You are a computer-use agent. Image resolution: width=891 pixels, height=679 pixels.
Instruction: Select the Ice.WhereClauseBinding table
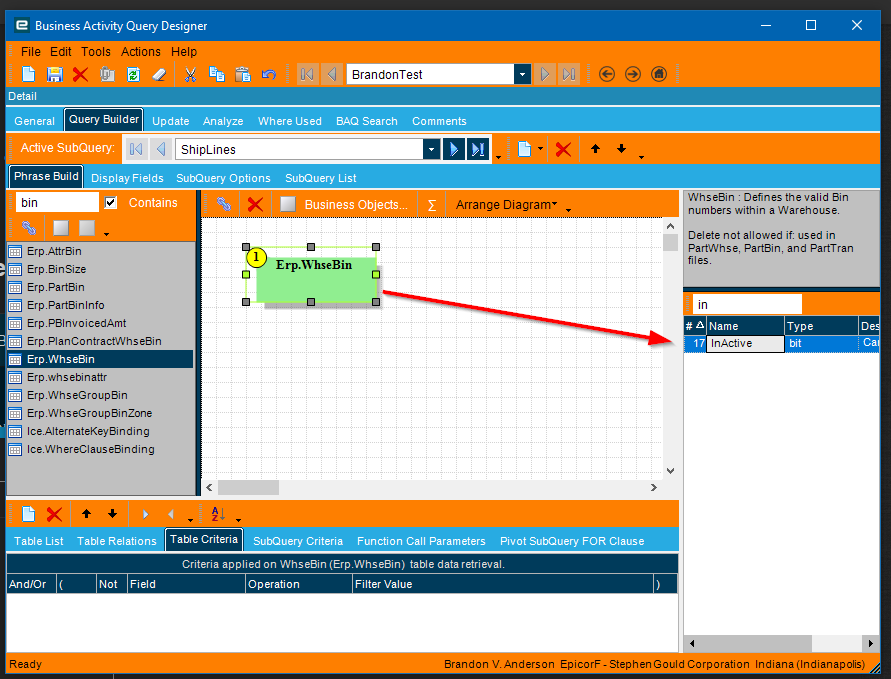(x=90, y=449)
